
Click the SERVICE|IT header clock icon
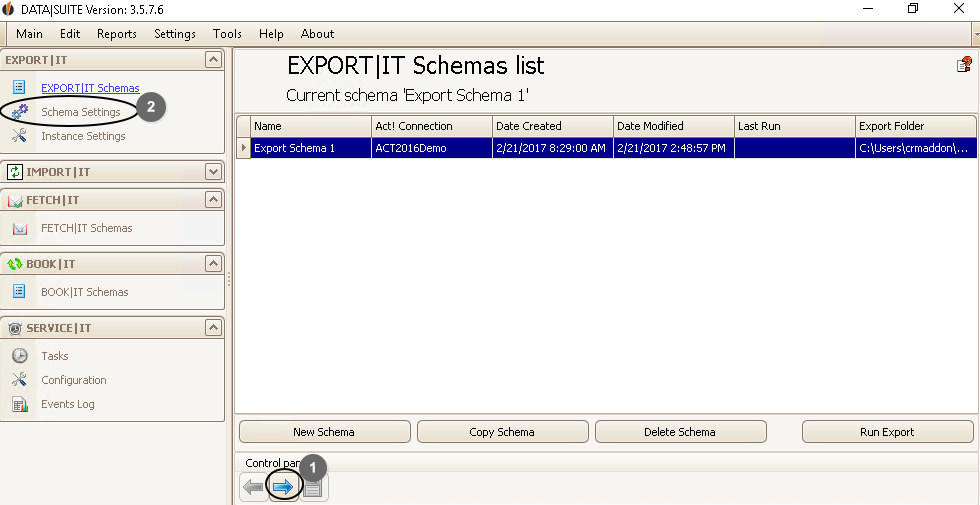(x=15, y=328)
